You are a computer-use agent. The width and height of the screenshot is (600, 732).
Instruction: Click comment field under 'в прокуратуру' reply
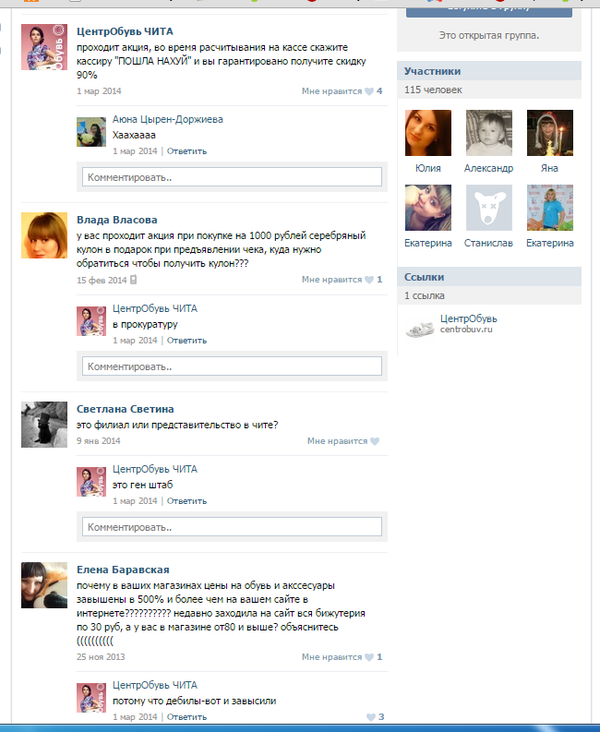point(232,366)
